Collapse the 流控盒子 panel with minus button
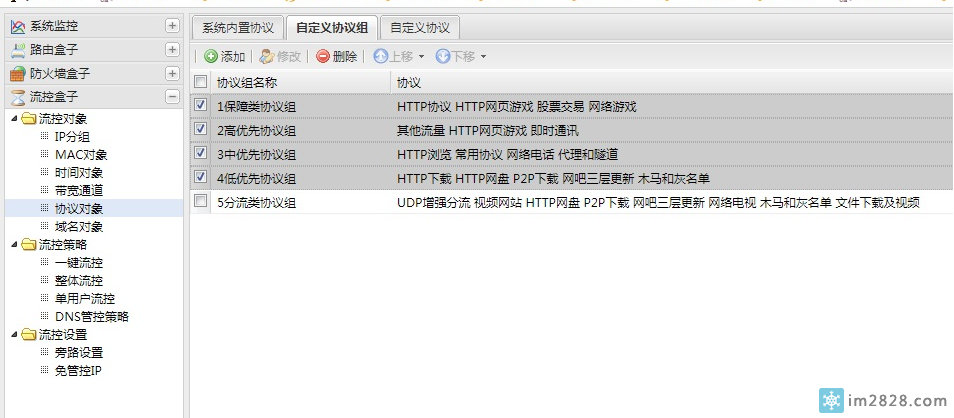954x418 pixels. (x=172, y=97)
